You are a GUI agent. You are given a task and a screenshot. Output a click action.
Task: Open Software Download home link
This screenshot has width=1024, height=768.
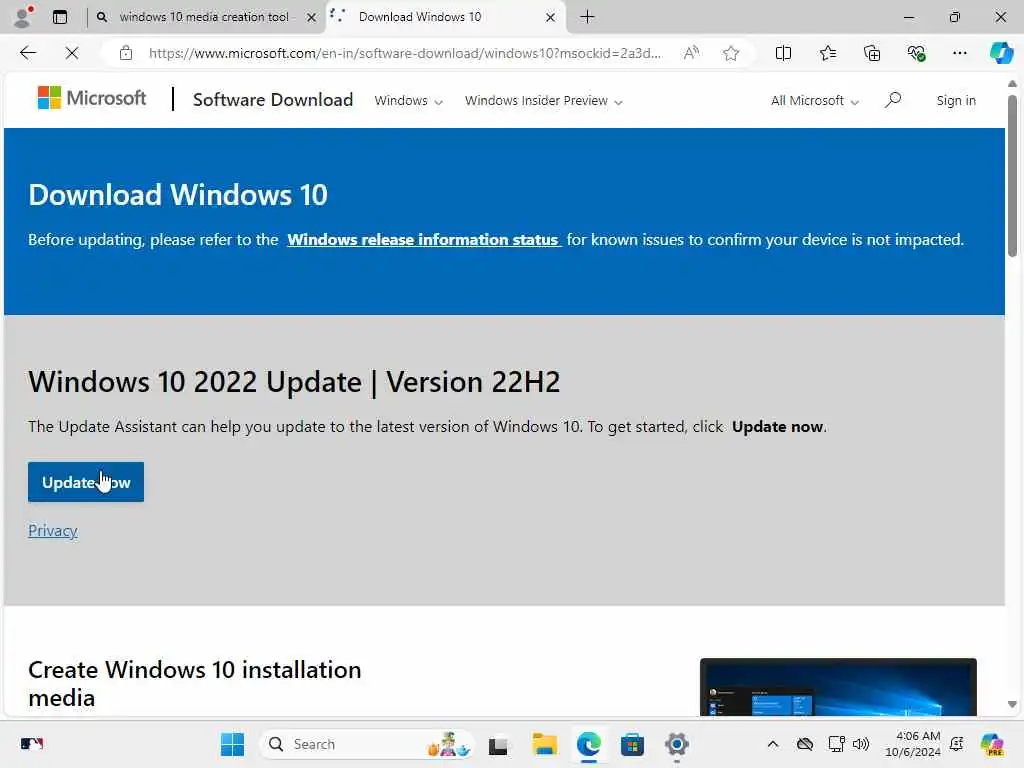tap(272, 100)
